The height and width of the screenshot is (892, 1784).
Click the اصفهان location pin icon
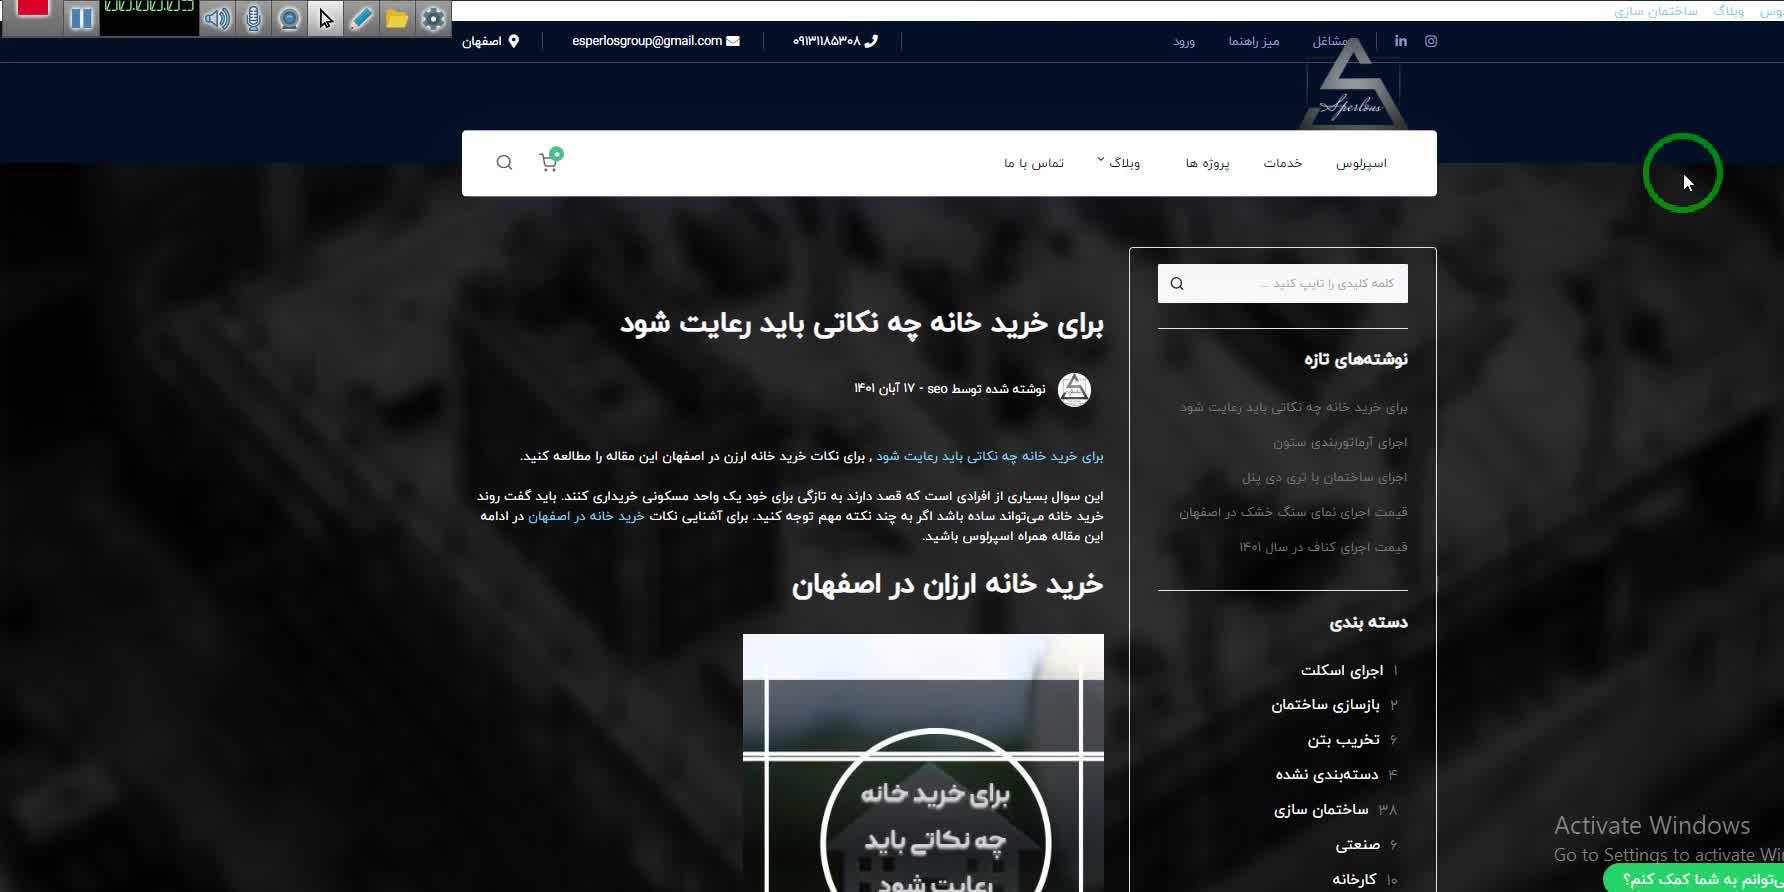tap(514, 41)
